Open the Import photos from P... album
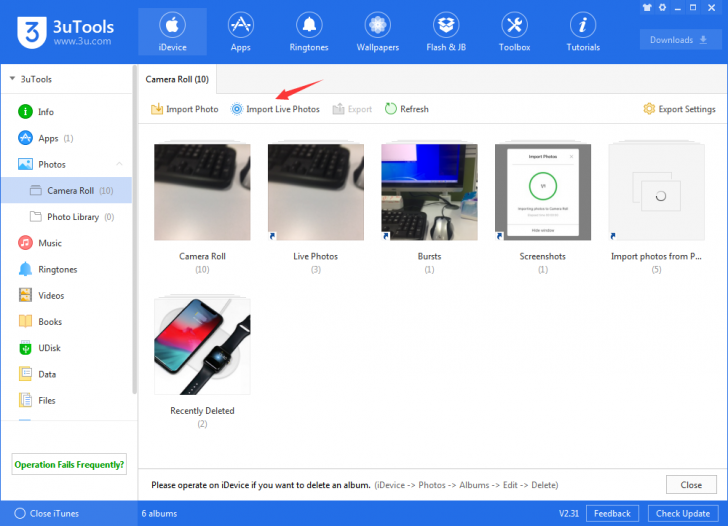728x526 pixels. [656, 192]
